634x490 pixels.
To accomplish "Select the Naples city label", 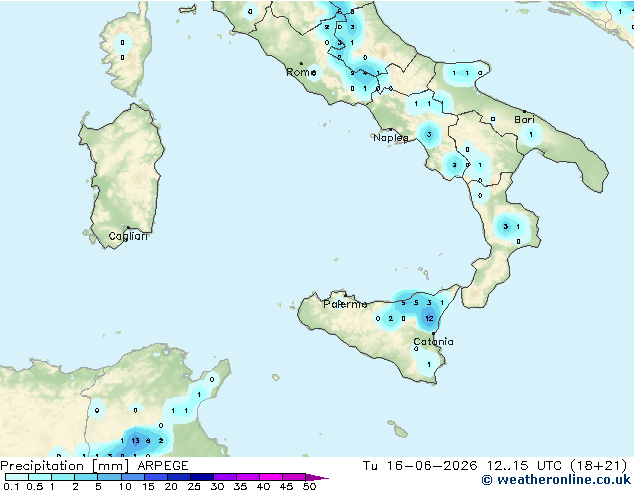I will tap(391, 138).
